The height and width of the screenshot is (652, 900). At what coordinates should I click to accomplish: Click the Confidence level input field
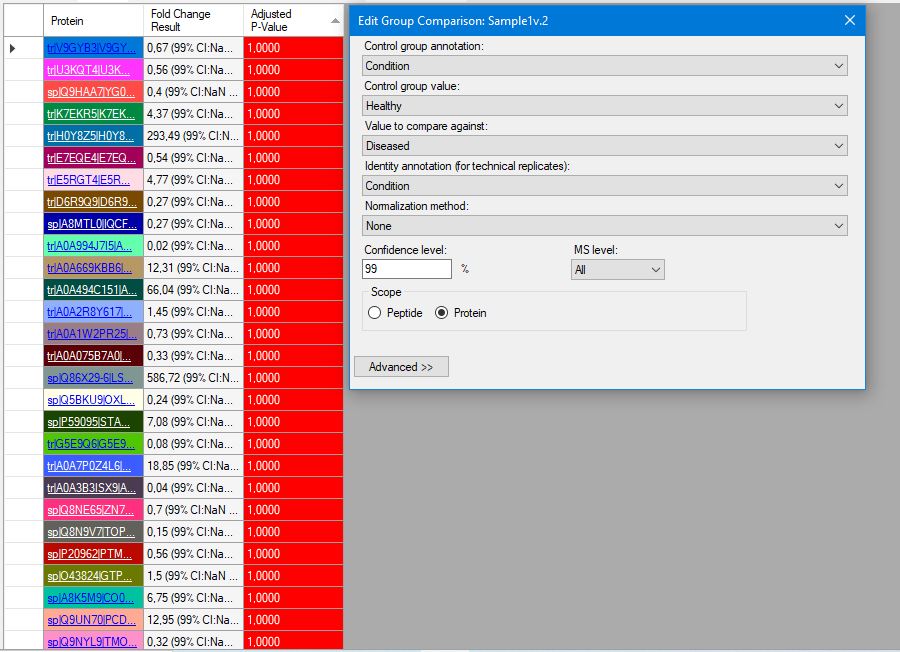(x=407, y=269)
